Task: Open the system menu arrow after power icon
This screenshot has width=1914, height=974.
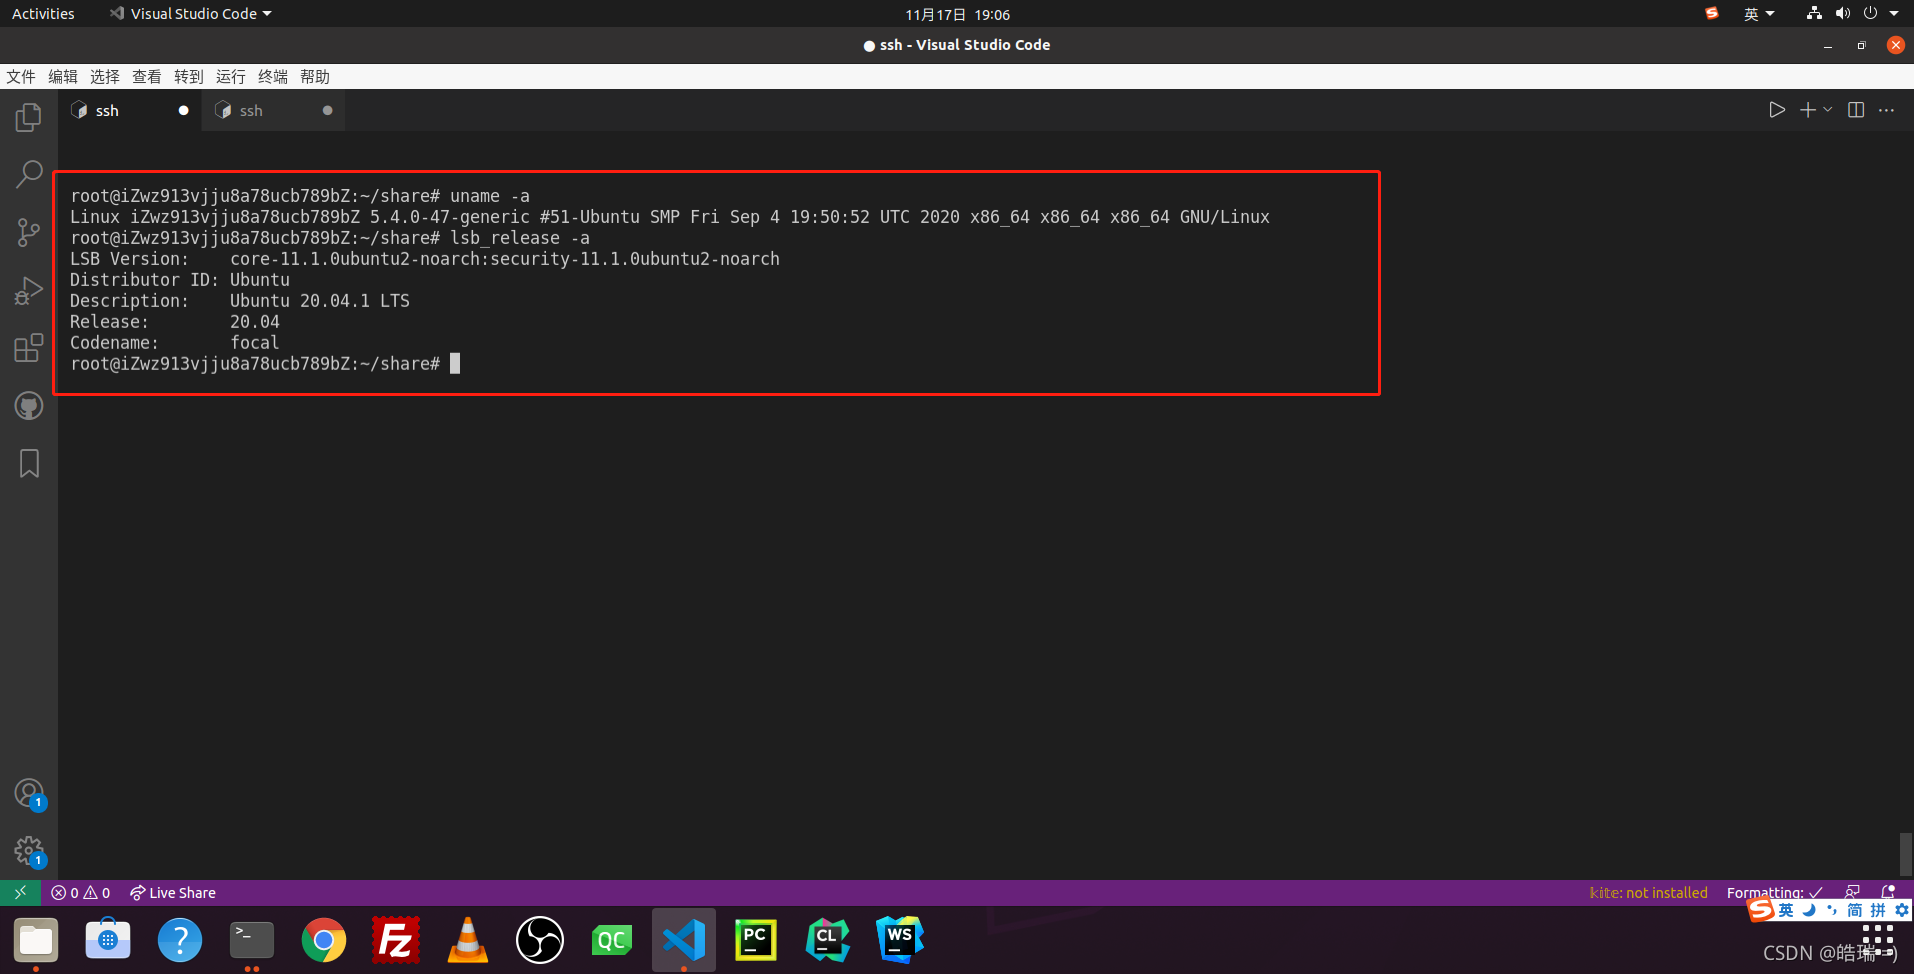Action: [x=1894, y=14]
